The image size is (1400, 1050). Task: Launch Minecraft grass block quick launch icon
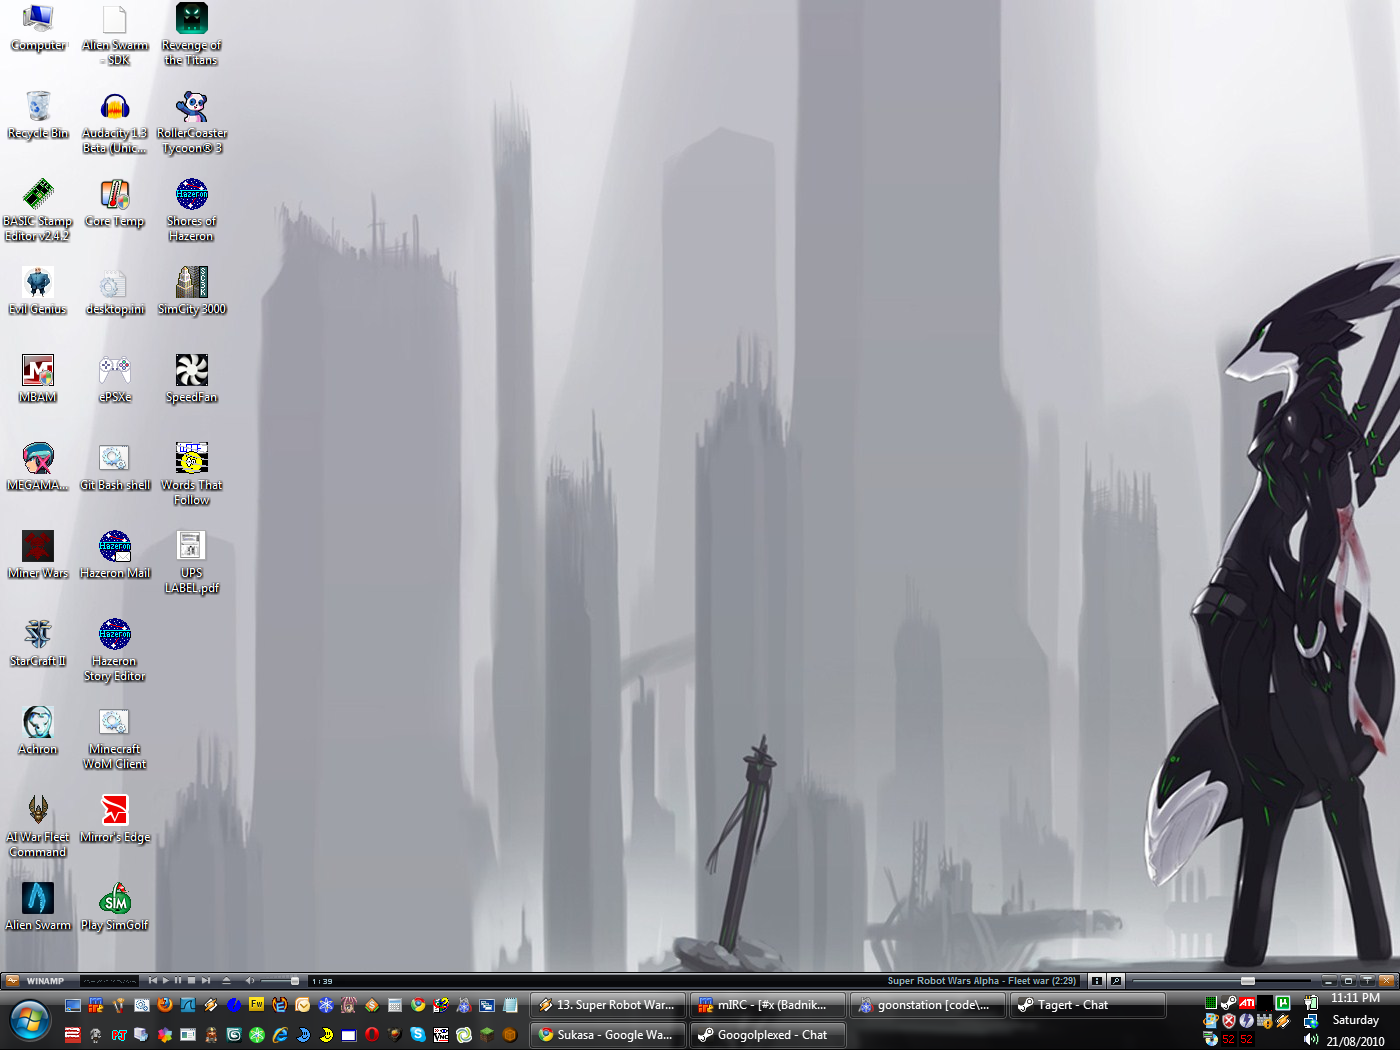pyautogui.click(x=487, y=1035)
